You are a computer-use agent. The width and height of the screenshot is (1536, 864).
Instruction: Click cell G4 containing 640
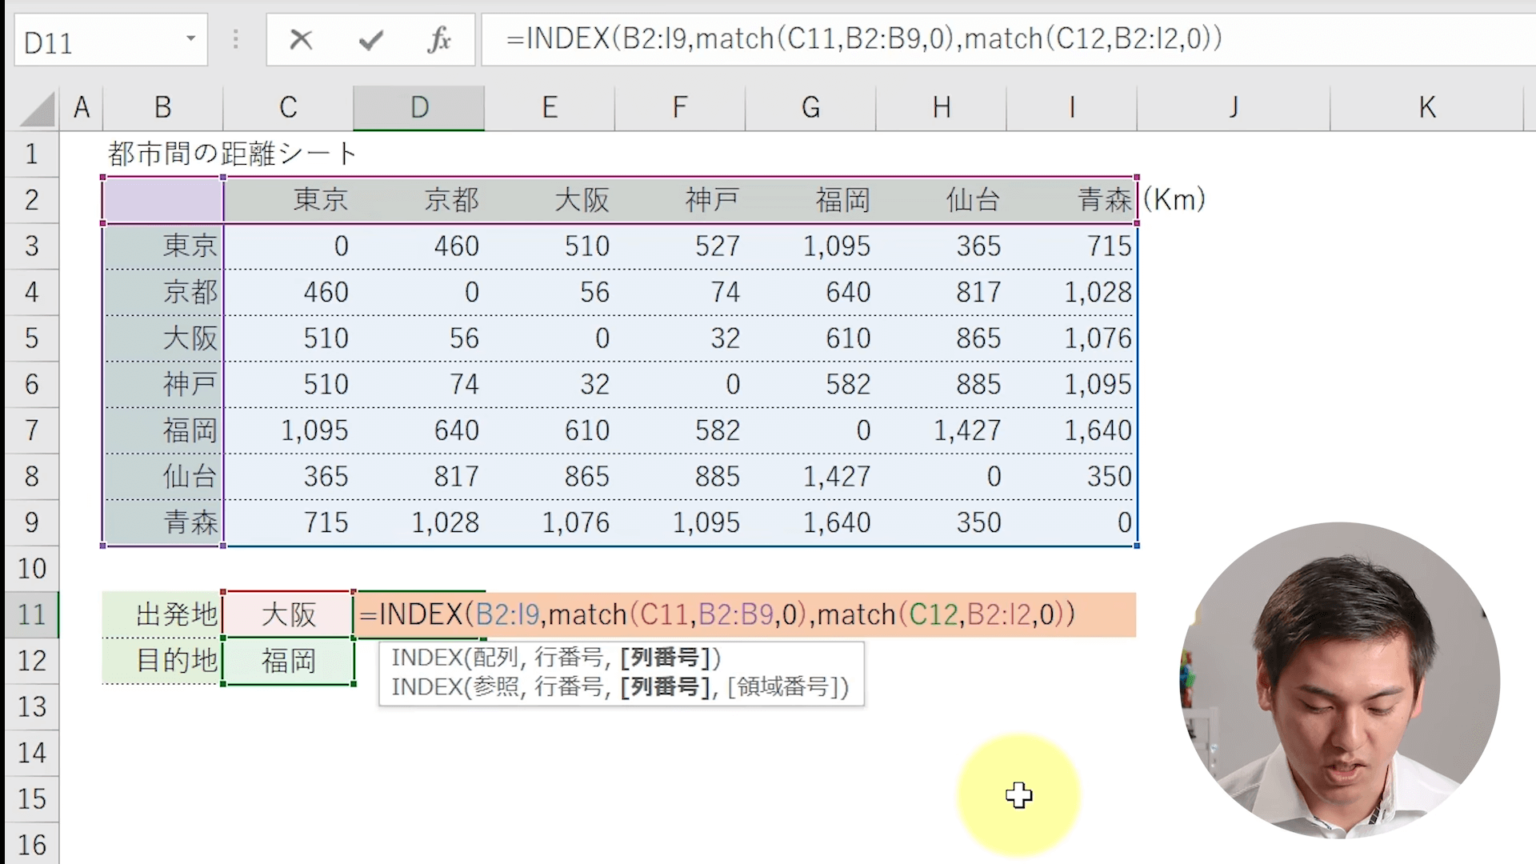pos(810,292)
